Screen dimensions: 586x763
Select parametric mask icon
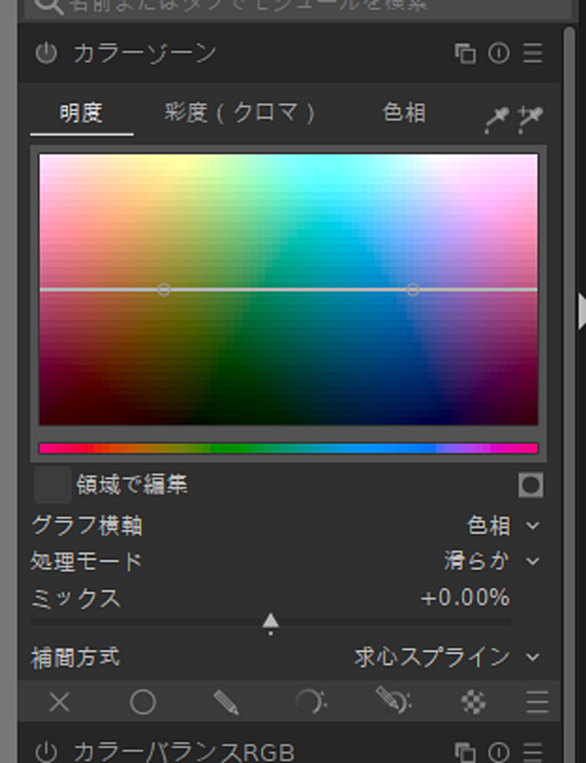[x=311, y=703]
